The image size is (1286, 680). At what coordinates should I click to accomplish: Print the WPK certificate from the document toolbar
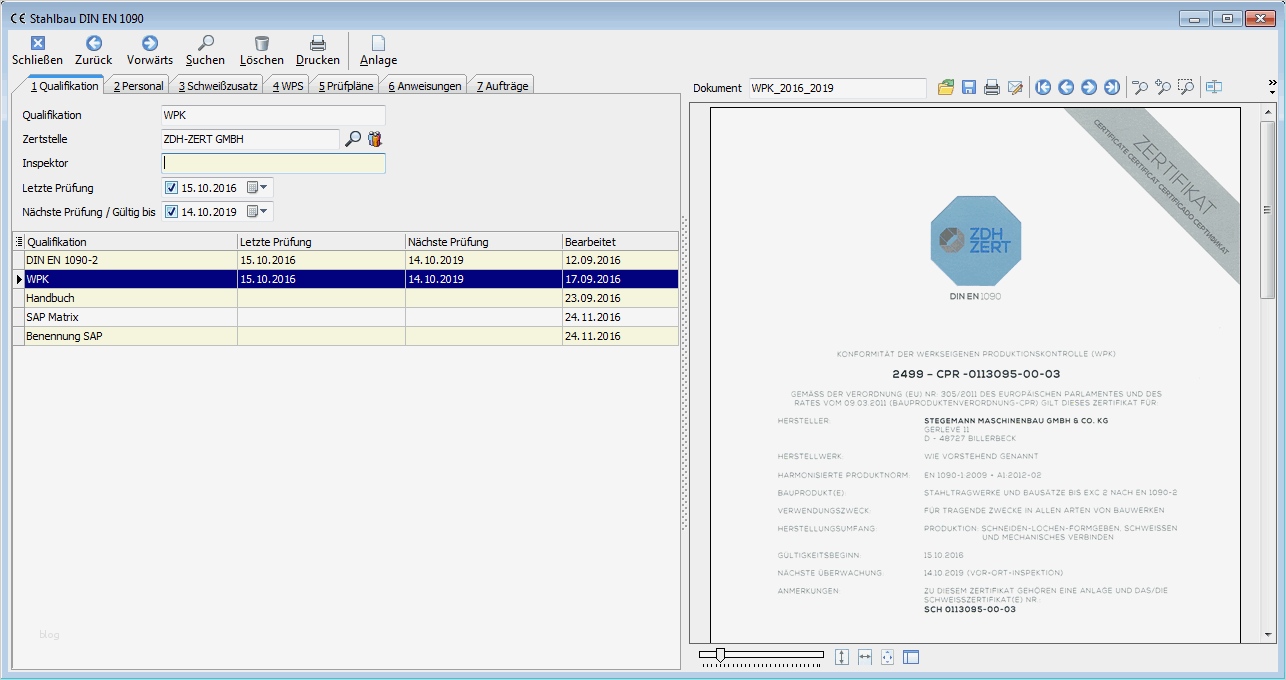click(x=992, y=88)
